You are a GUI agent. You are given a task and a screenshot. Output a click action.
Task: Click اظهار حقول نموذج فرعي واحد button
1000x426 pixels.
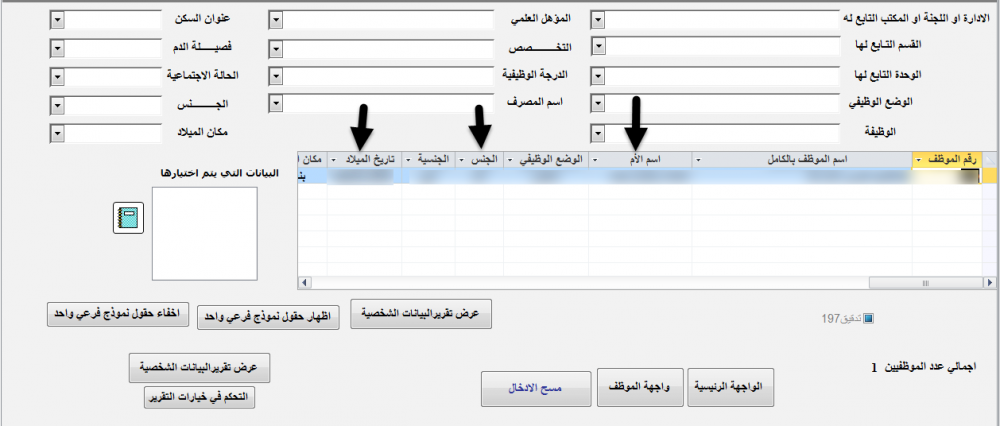tap(269, 316)
